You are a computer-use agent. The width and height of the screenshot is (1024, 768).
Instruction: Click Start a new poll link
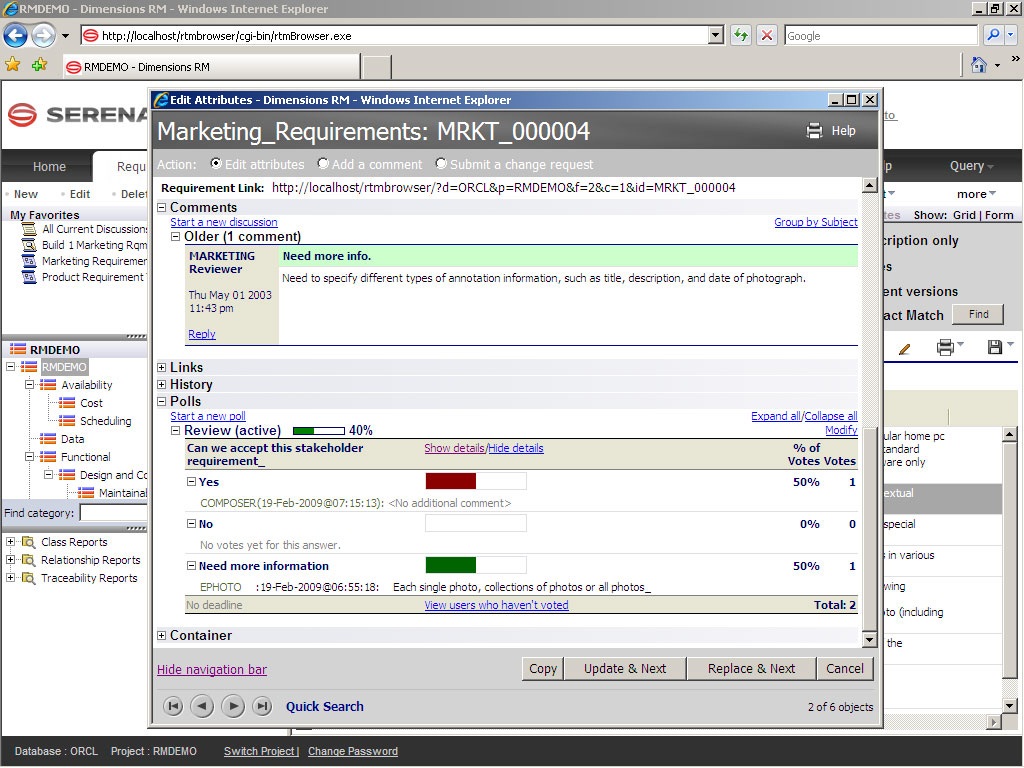coord(208,416)
